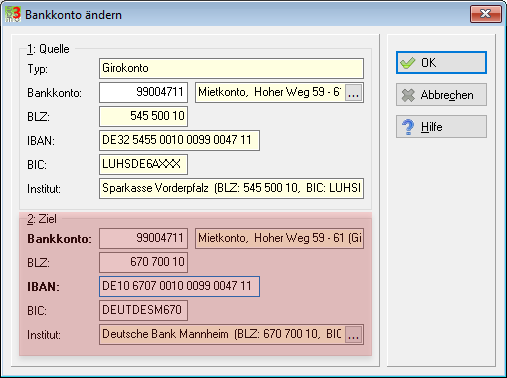This screenshot has height=378, width=507.
Task: Close the Bankkonto ändern dialog
Action: click(486, 14)
